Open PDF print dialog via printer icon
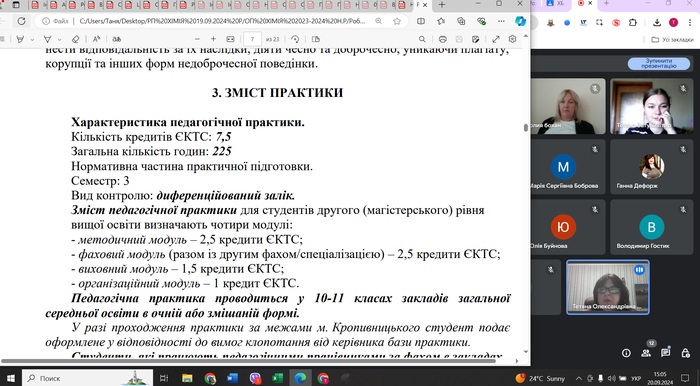The height and width of the screenshot is (386, 700). pos(442,39)
